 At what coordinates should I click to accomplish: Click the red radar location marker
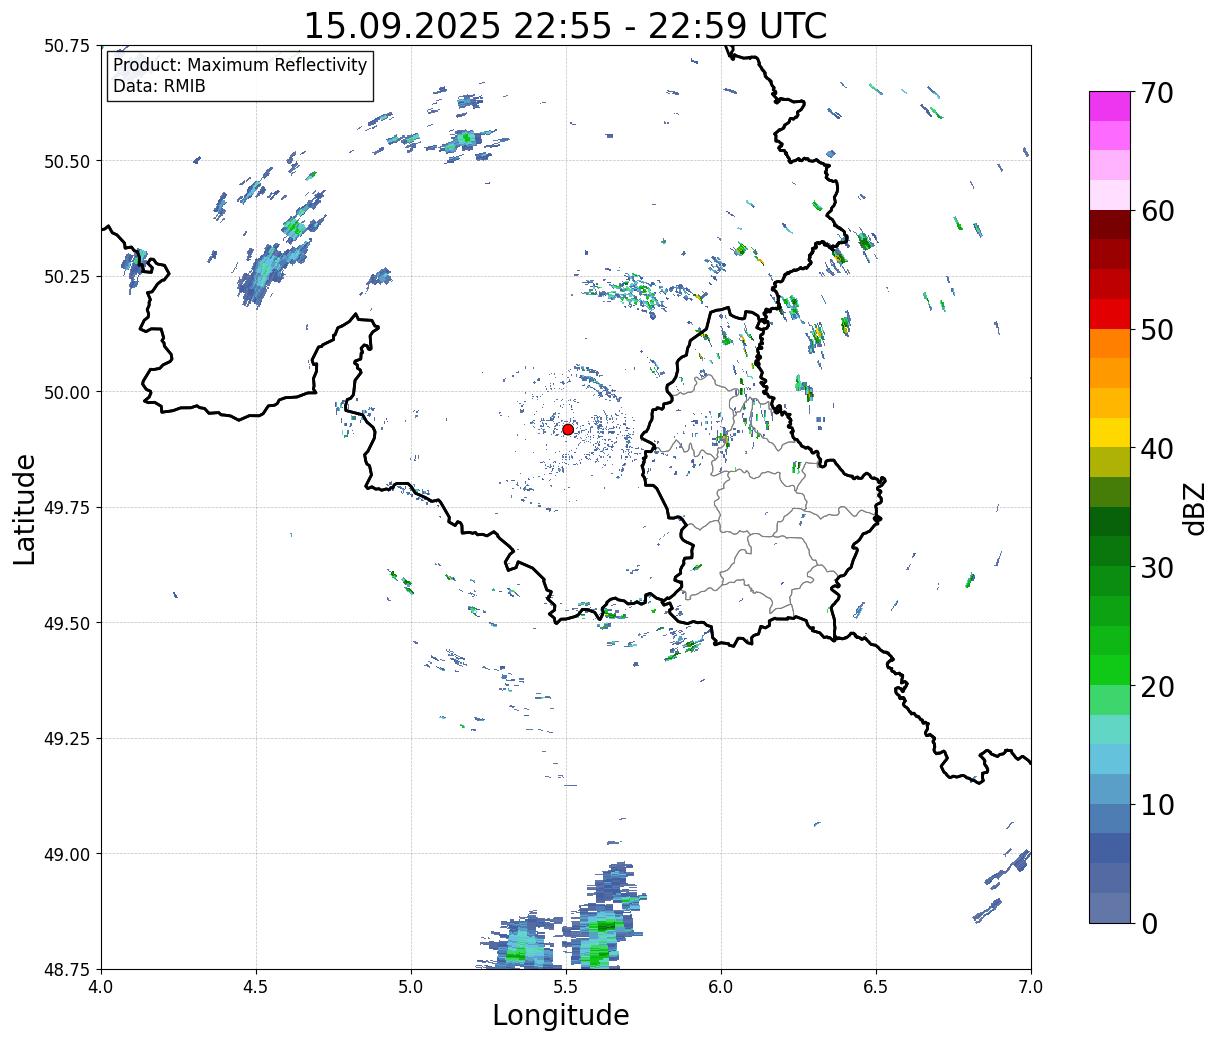568,429
